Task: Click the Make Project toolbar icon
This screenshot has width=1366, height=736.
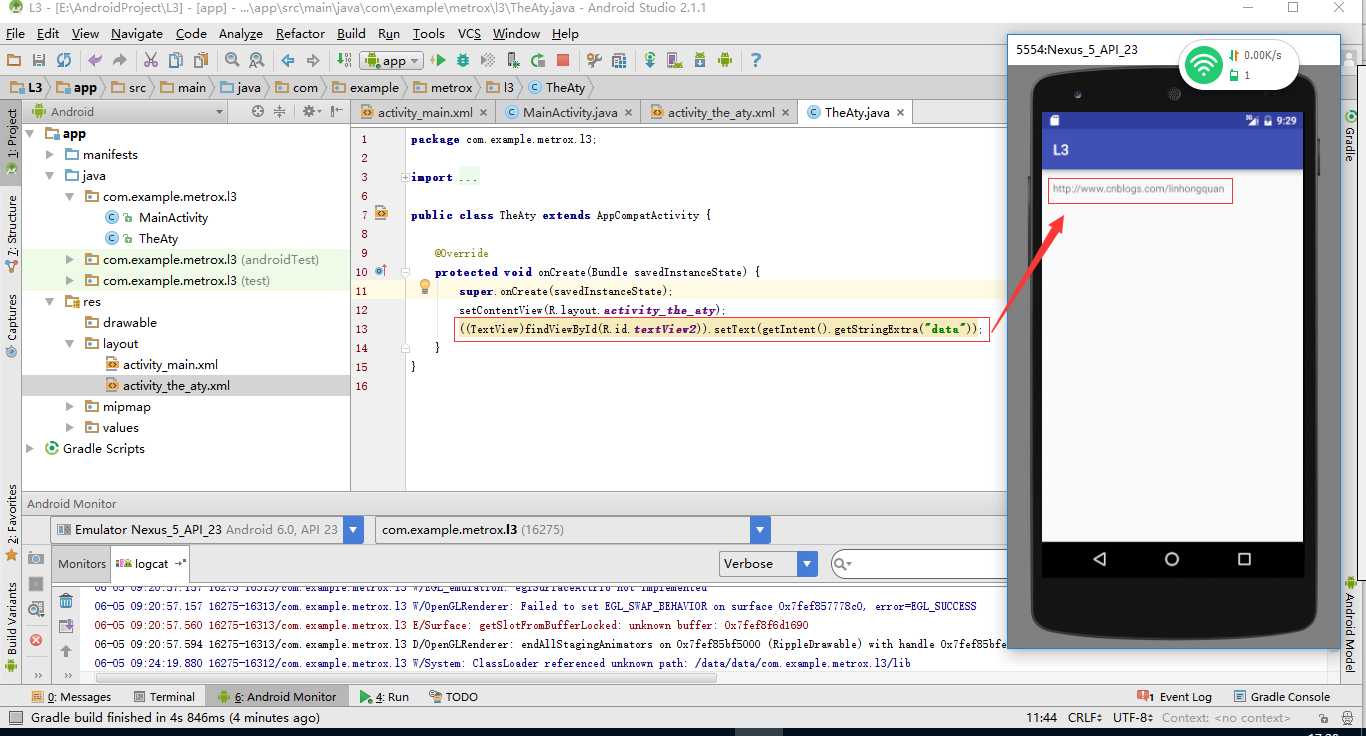Action: 345,60
